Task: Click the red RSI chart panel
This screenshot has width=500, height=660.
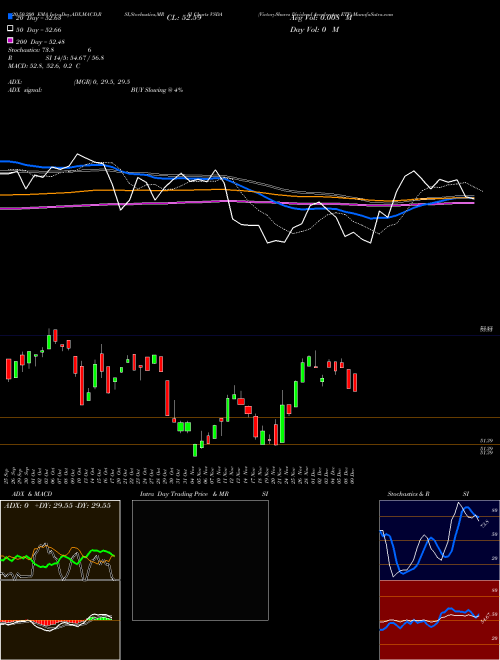Action: (x=439, y=620)
